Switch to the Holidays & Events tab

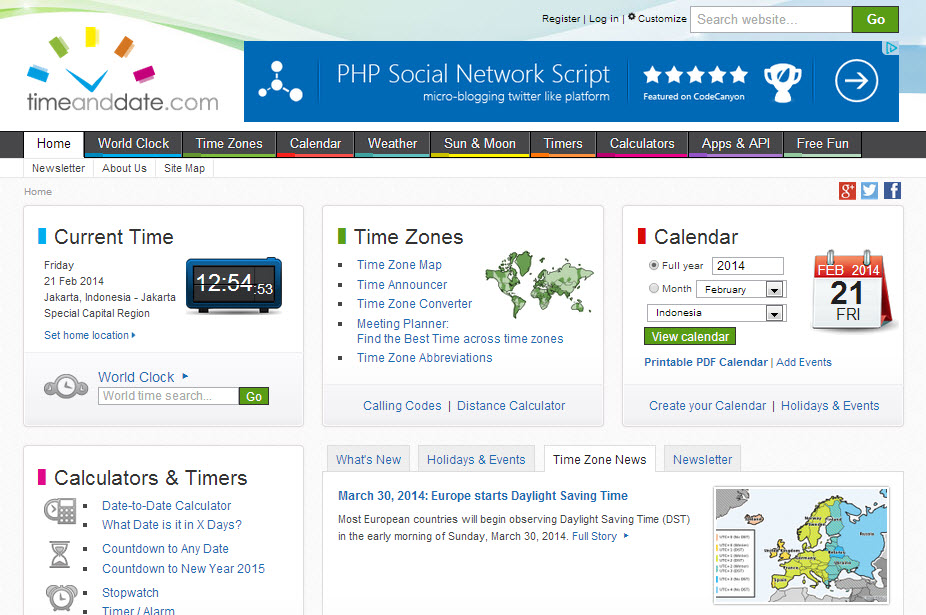click(476, 460)
